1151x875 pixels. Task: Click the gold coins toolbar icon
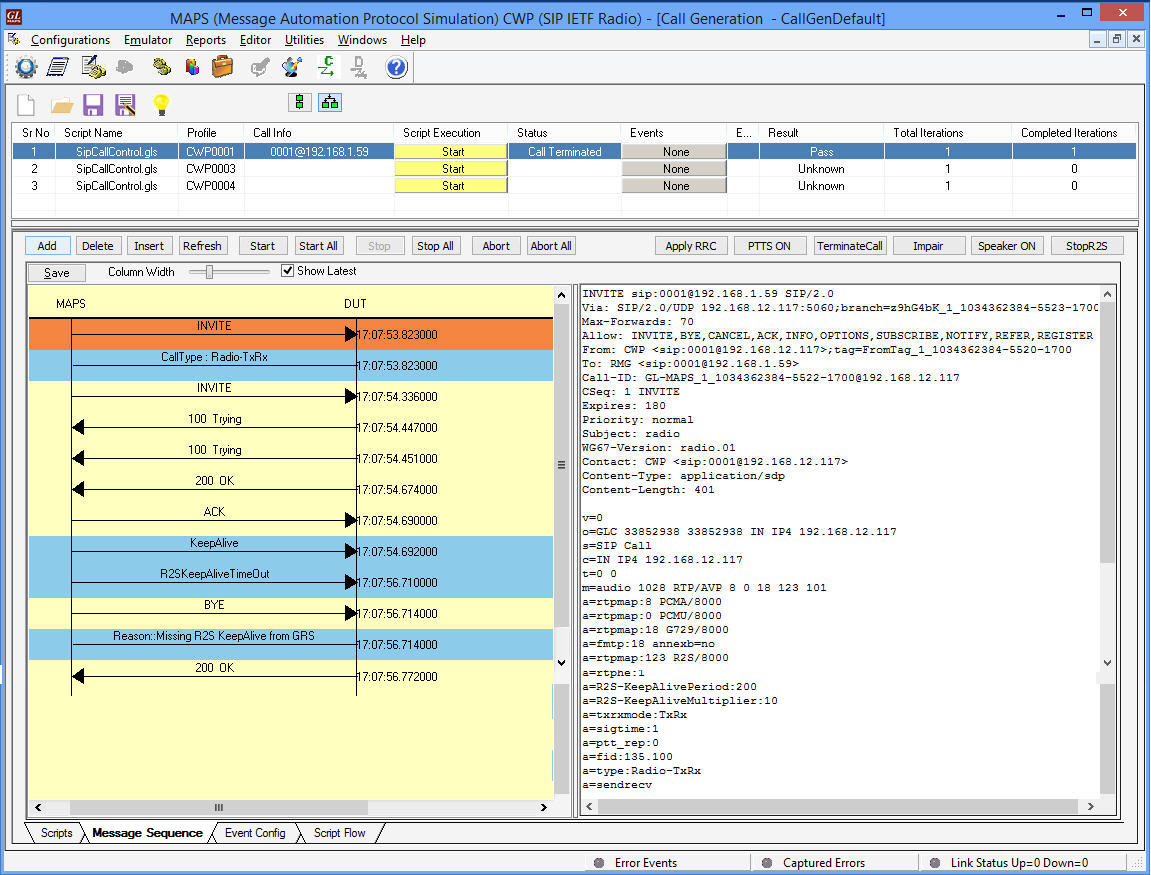[x=161, y=68]
